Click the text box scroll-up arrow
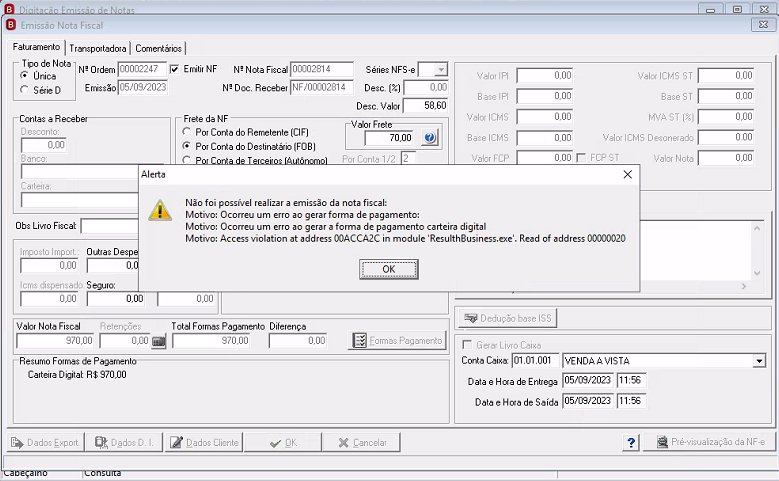This screenshot has height=481, width=779. [757, 229]
